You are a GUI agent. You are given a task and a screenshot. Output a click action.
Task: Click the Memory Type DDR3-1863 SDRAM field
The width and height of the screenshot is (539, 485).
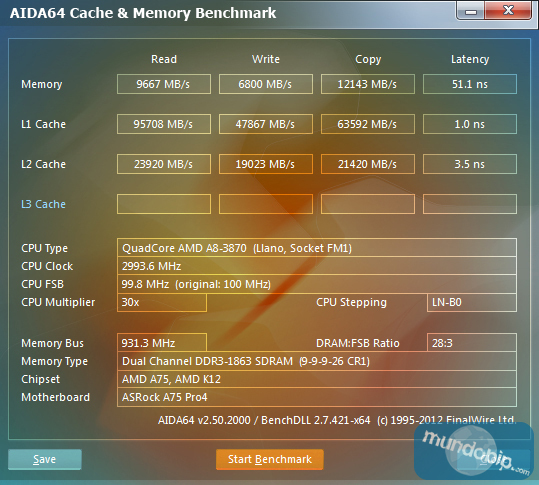tap(317, 361)
